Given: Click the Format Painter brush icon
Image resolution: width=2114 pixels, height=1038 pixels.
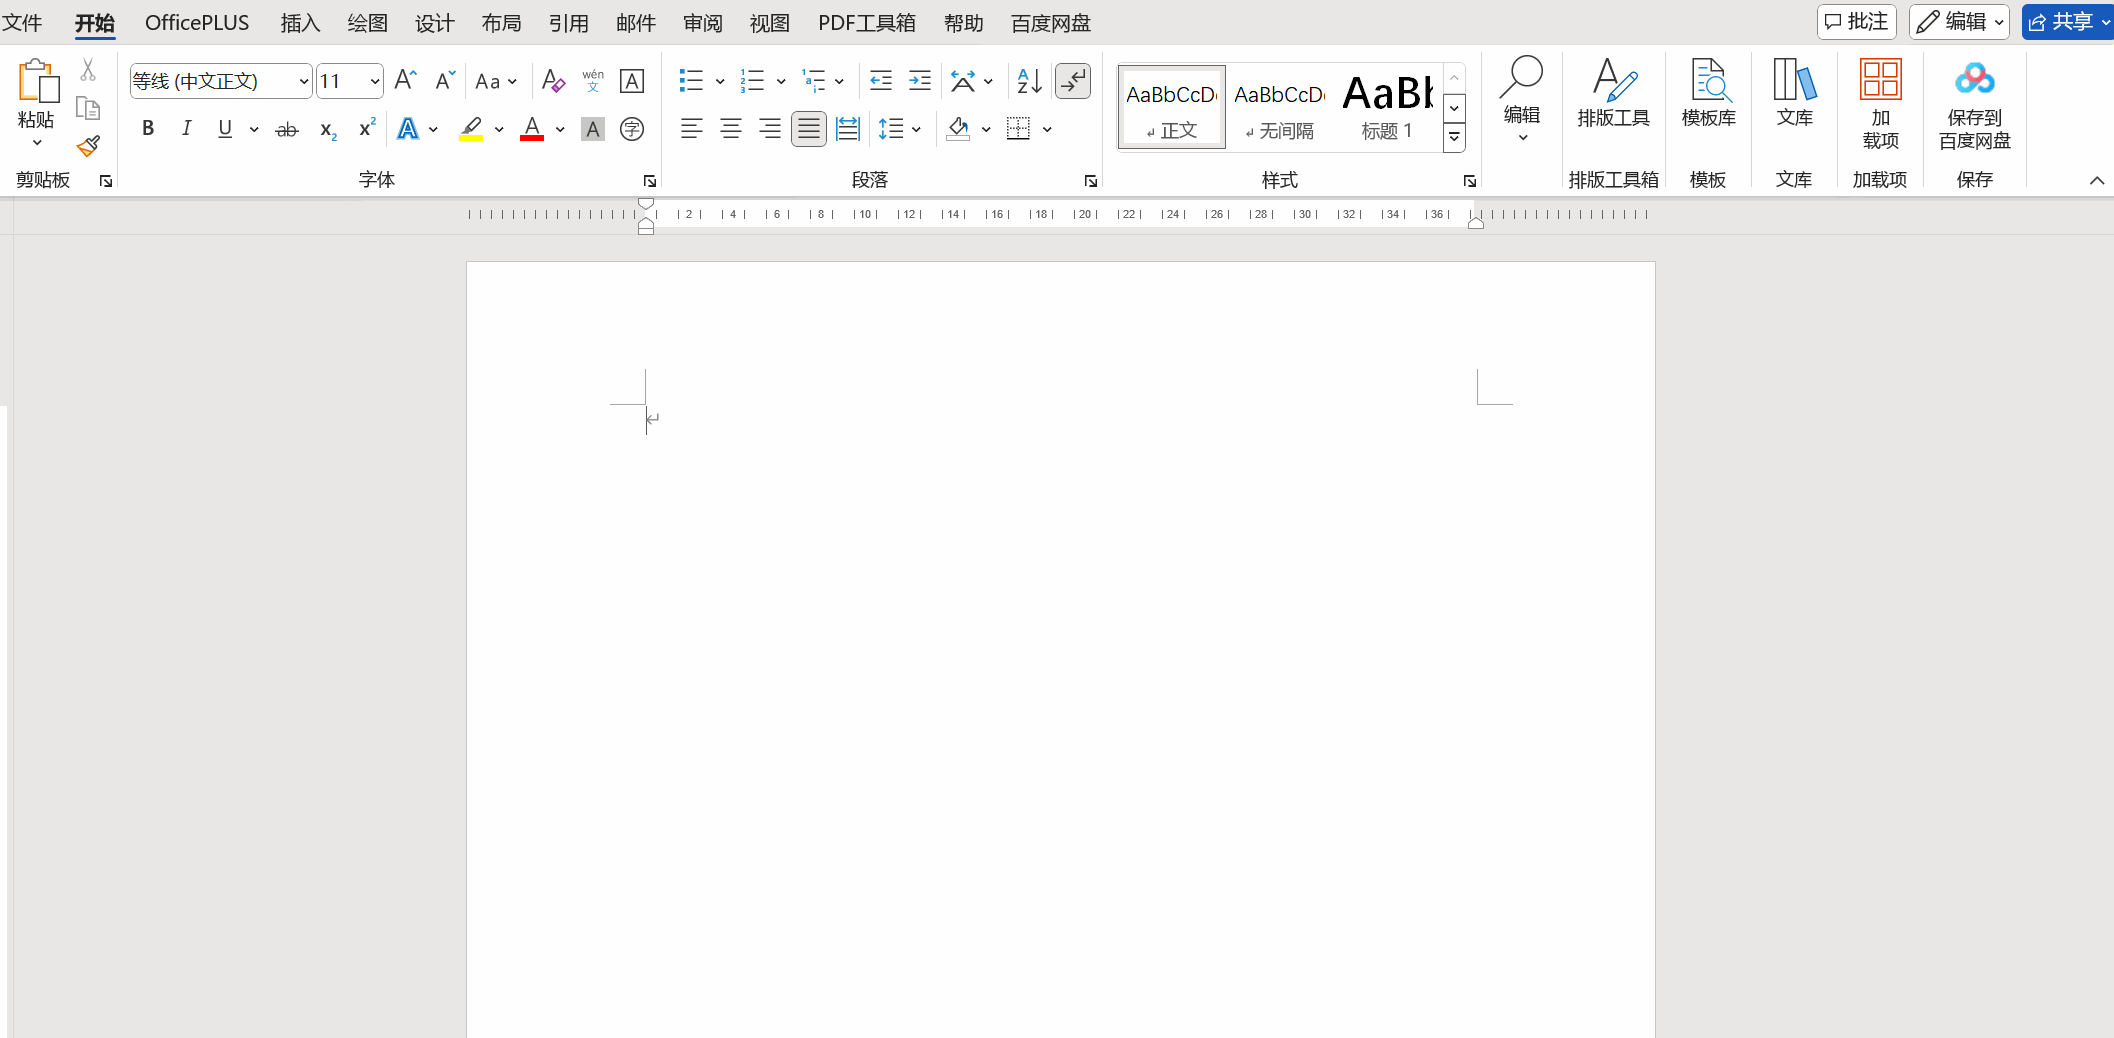Looking at the screenshot, I should pyautogui.click(x=88, y=147).
